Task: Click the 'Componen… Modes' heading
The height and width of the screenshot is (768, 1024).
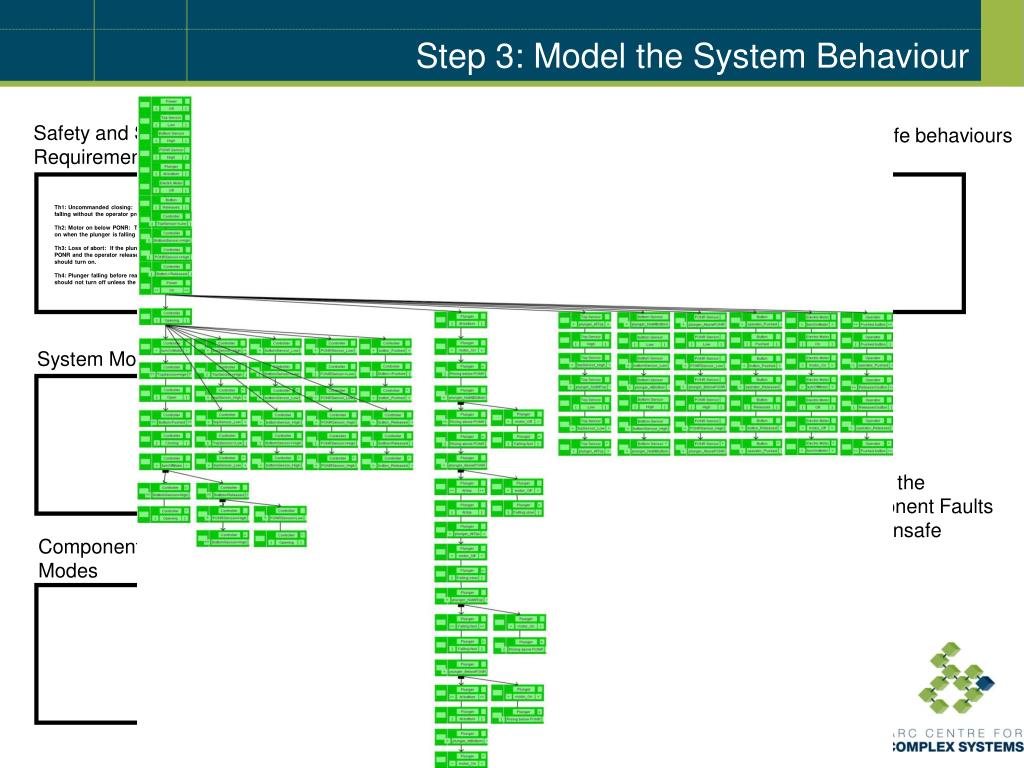Action: [x=87, y=558]
